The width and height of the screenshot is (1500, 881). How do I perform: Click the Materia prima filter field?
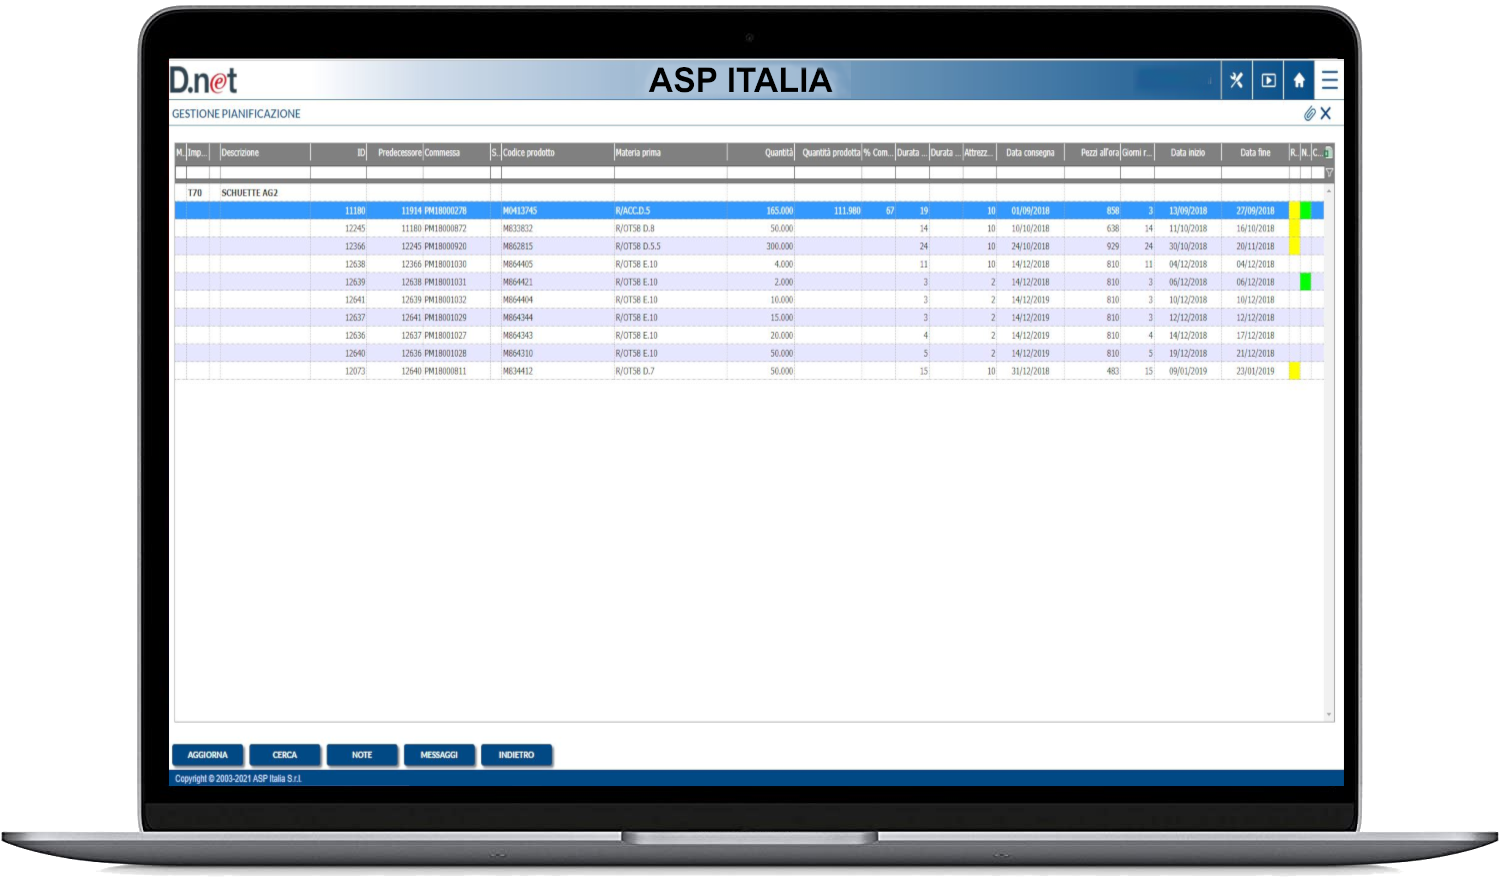(x=670, y=173)
